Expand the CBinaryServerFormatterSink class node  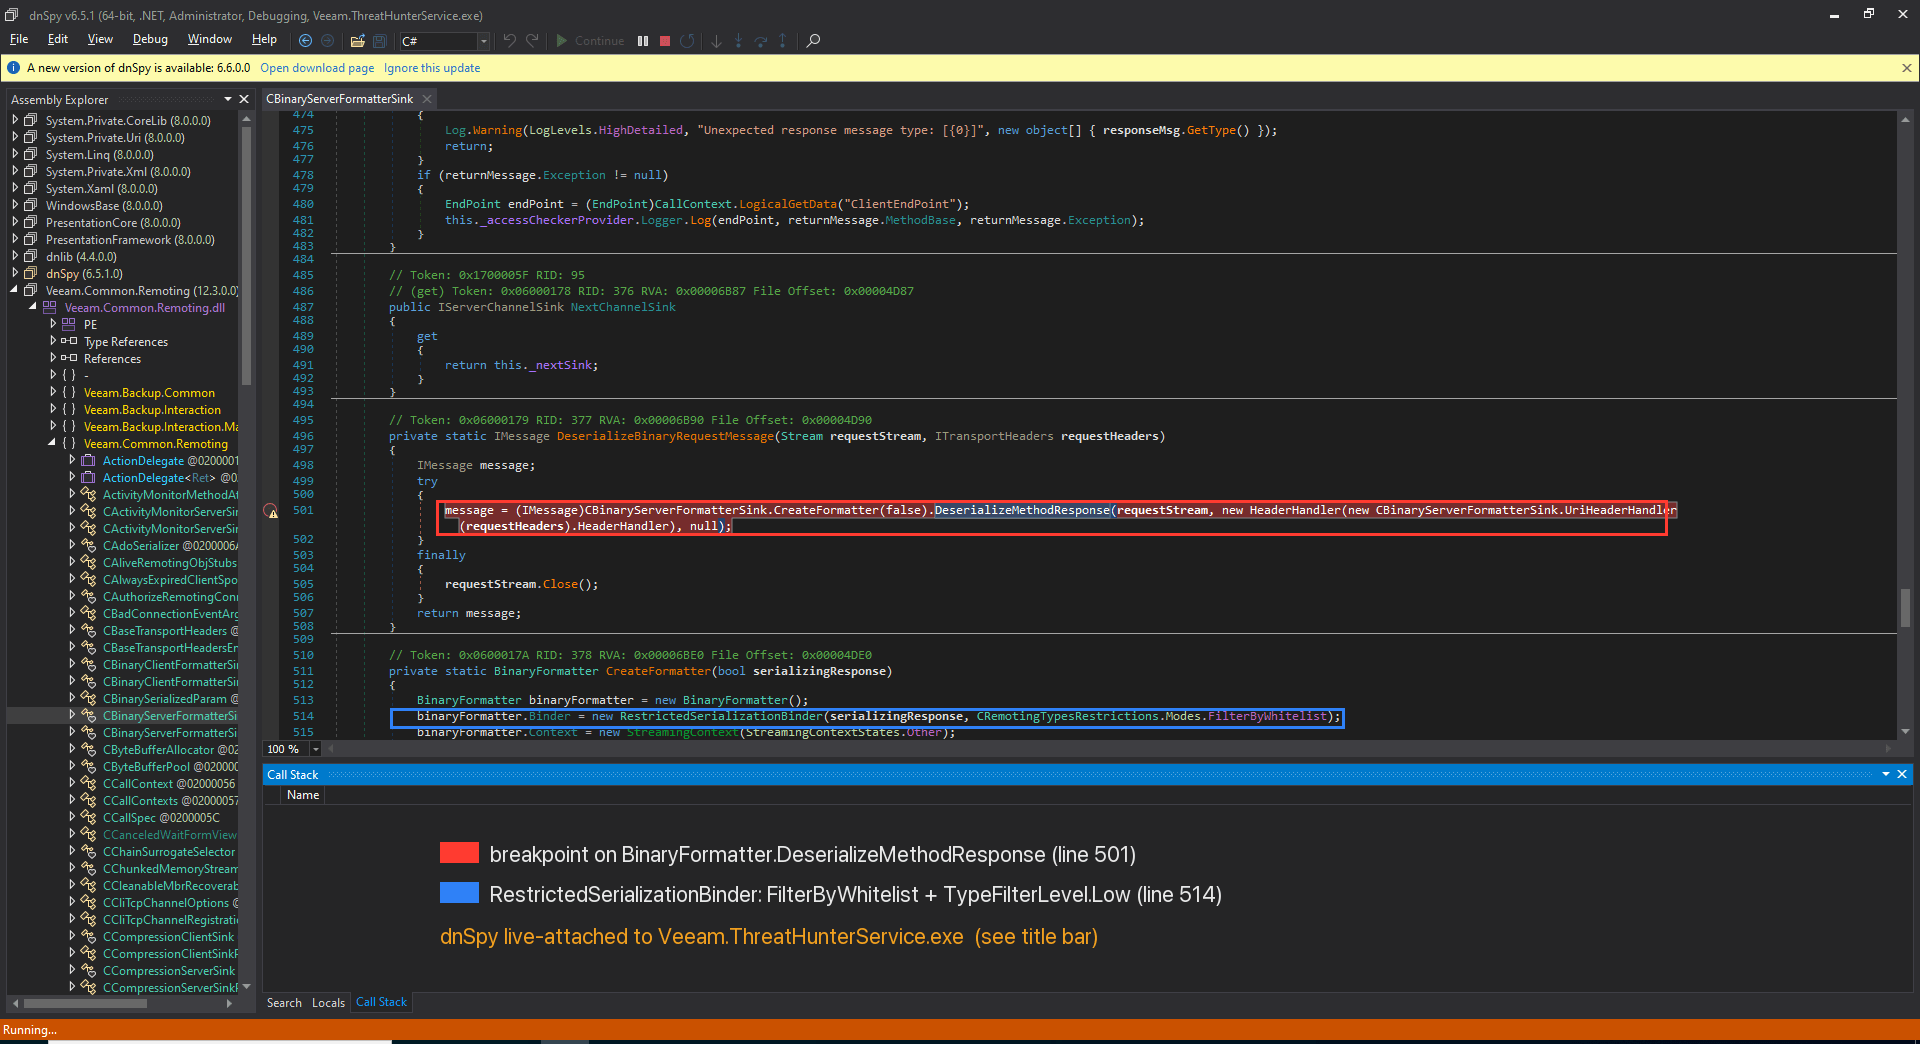pyautogui.click(x=72, y=715)
